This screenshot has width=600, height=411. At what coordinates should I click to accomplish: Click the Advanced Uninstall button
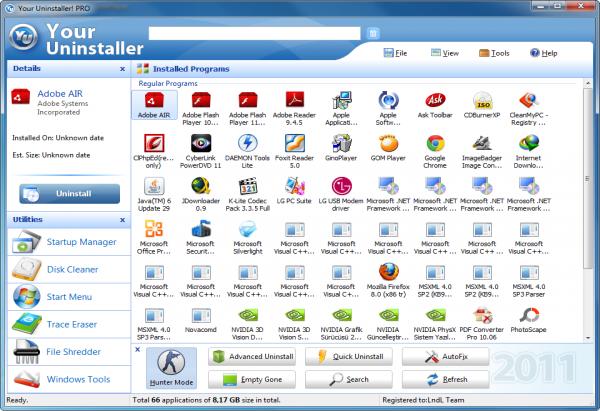coord(252,357)
